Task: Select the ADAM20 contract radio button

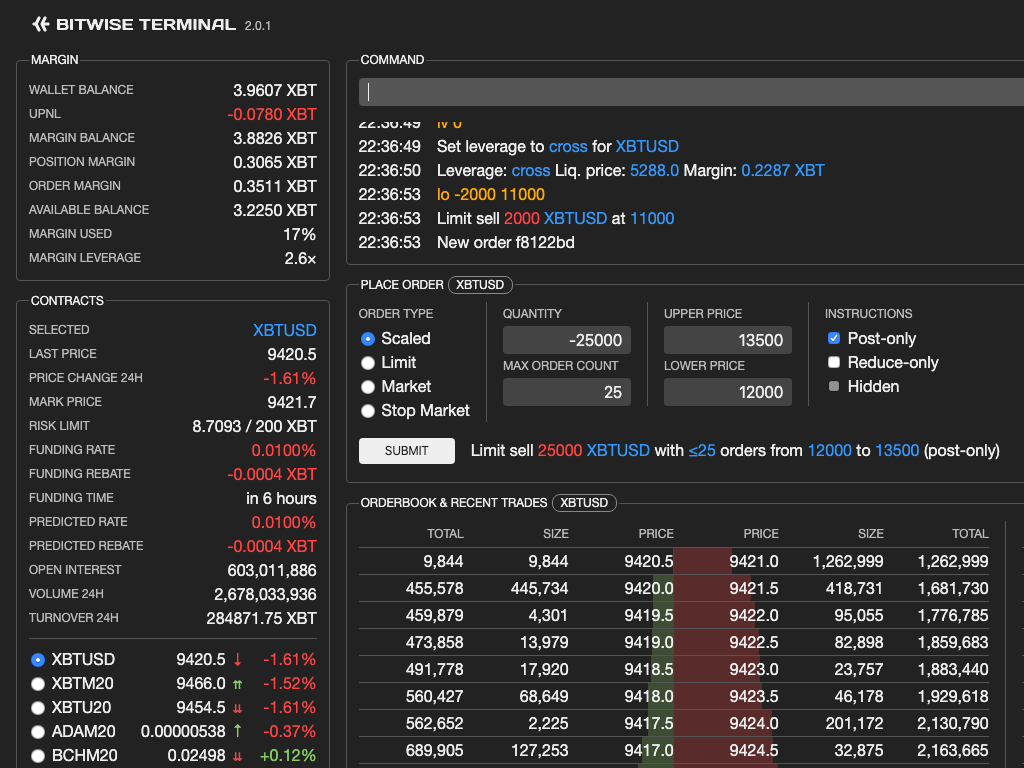Action: point(38,731)
